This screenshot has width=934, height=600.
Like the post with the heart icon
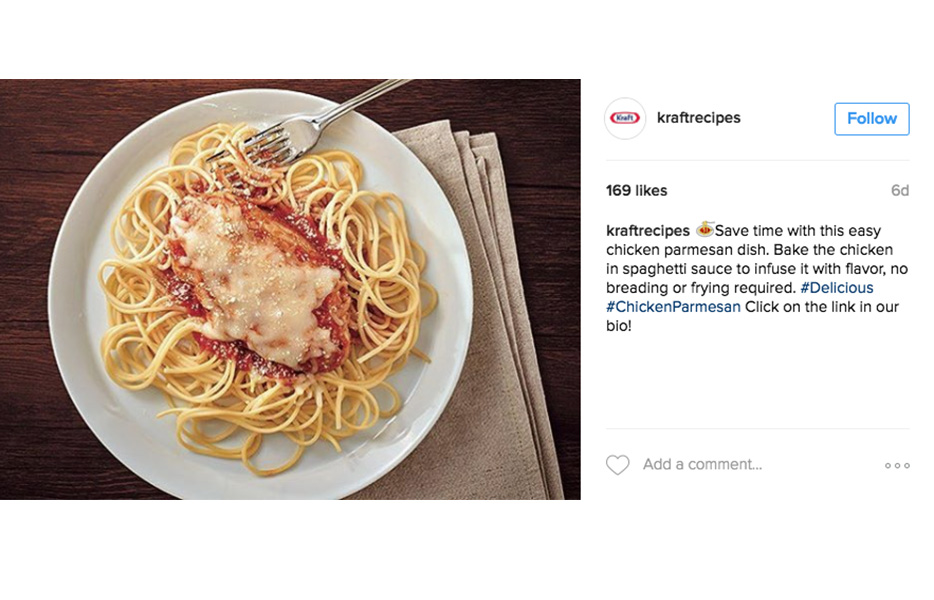coord(617,465)
